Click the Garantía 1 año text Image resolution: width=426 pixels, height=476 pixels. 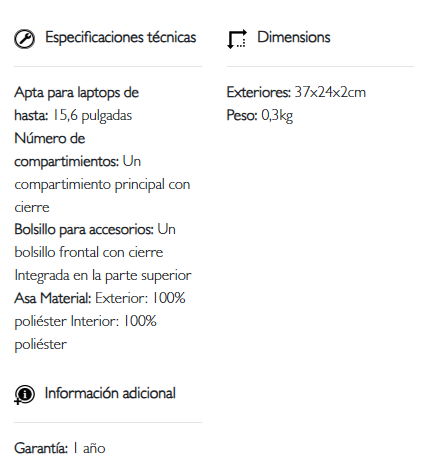click(60, 448)
